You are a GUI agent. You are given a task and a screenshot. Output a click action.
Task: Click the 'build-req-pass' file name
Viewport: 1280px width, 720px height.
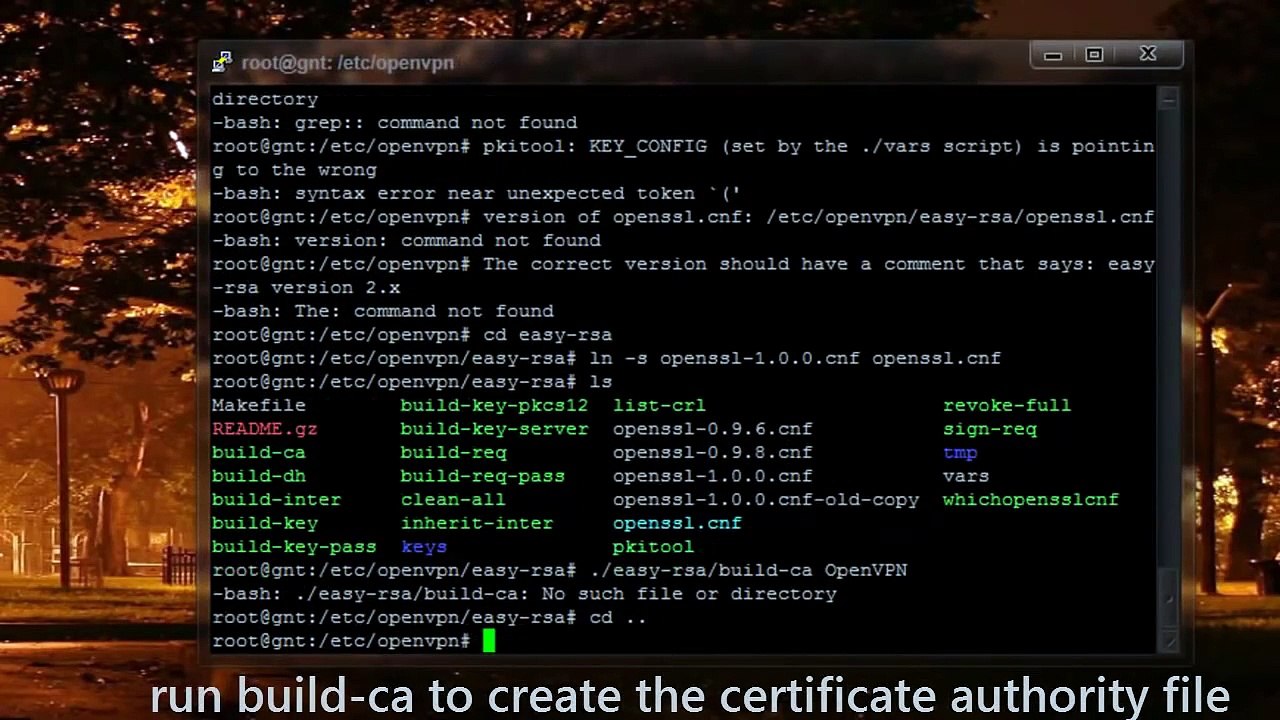[483, 476]
